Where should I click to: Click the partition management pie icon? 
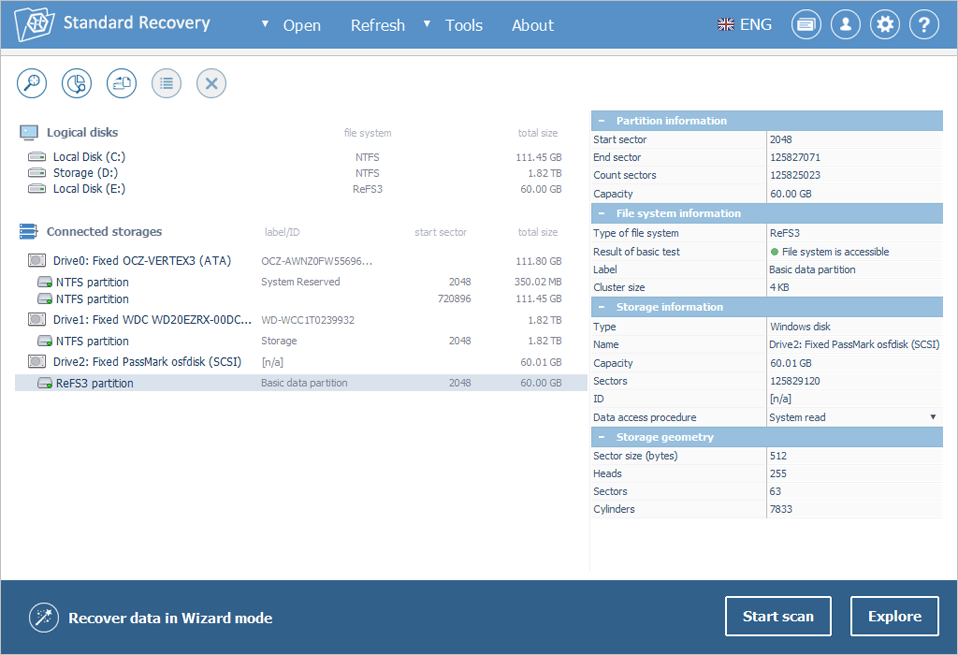[x=77, y=84]
